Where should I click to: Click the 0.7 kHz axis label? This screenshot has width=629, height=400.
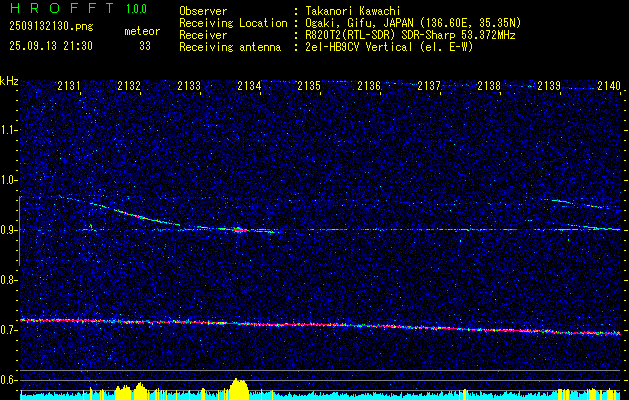[7, 330]
